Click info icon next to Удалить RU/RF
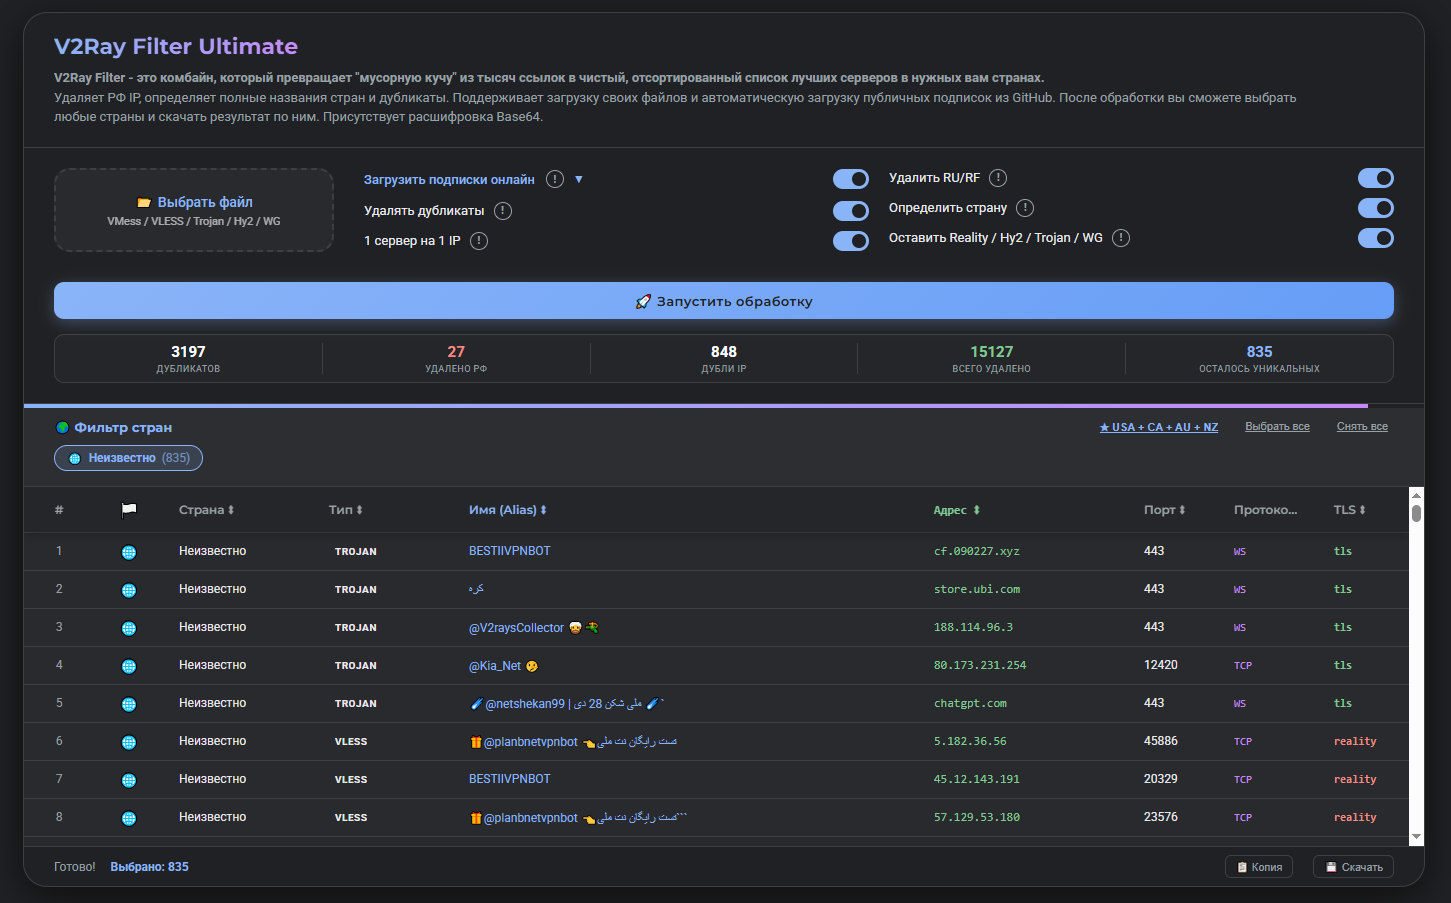This screenshot has width=1451, height=903. (x=998, y=178)
